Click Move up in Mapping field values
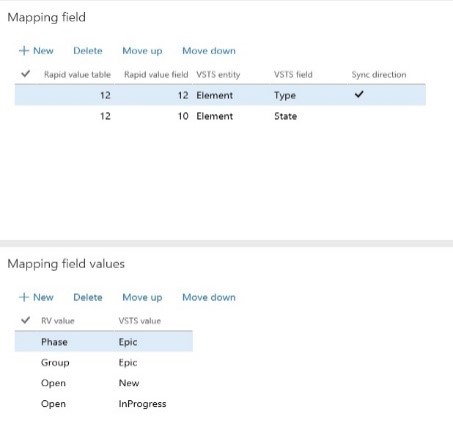Viewport: 453px width, 425px height. point(142,297)
